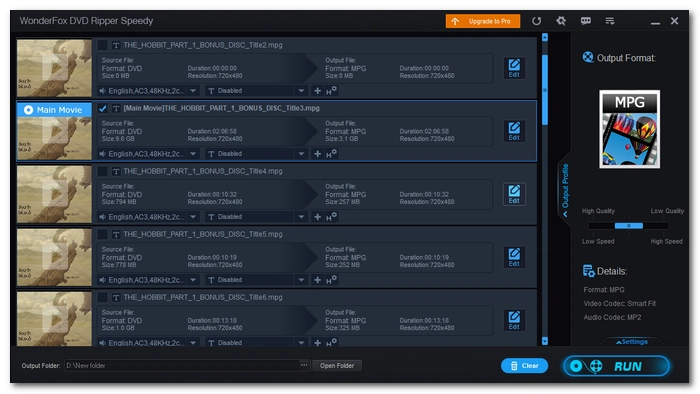
Task: Open the settings gear icon in title bar
Action: tap(561, 21)
